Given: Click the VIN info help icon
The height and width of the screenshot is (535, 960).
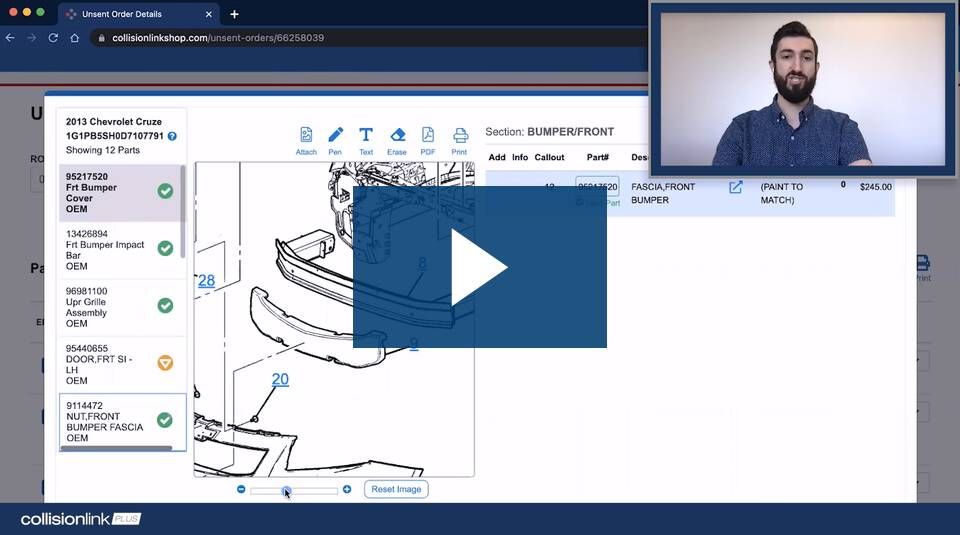Looking at the screenshot, I should click(x=172, y=136).
